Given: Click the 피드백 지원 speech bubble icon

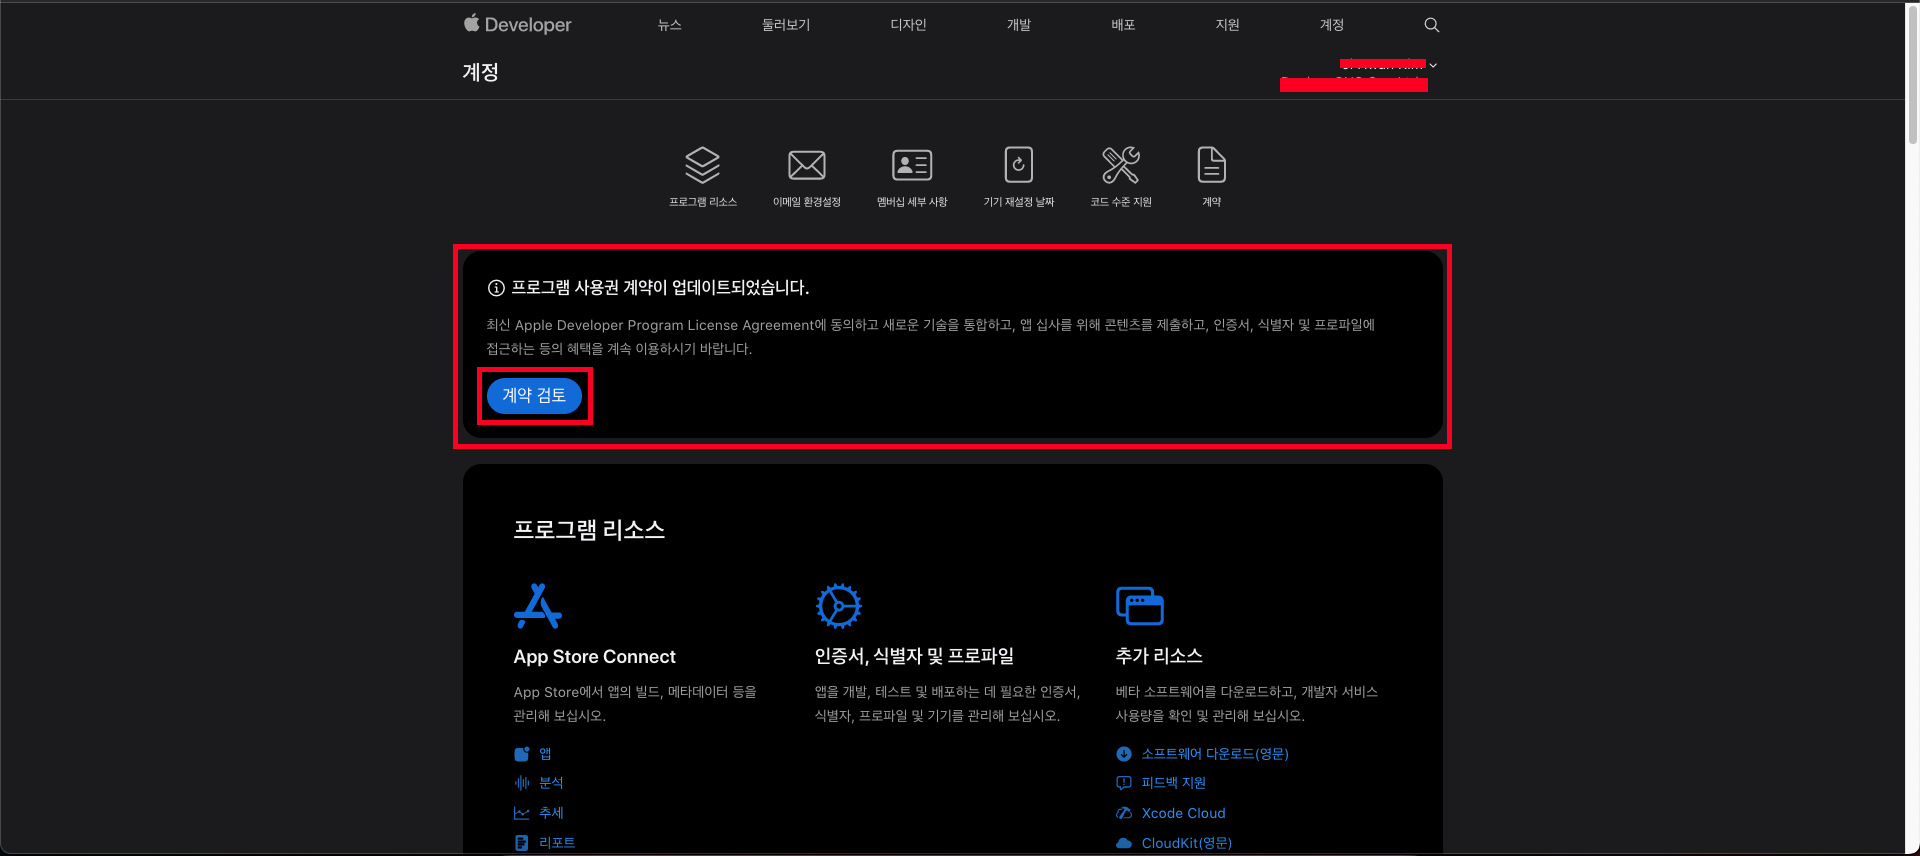Looking at the screenshot, I should tap(1123, 783).
